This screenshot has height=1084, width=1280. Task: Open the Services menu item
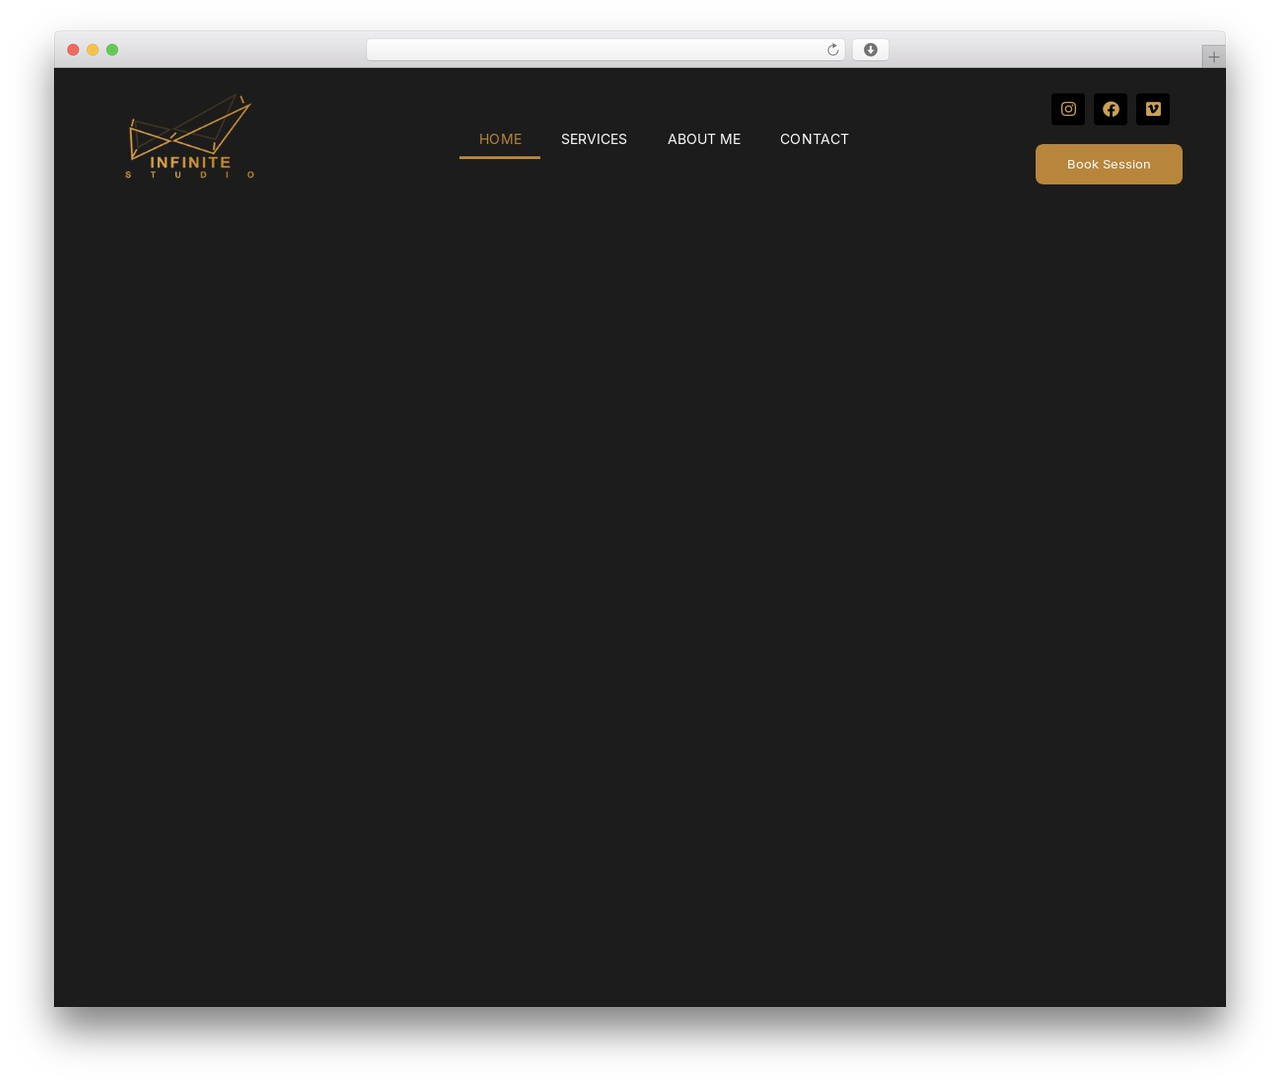click(594, 139)
